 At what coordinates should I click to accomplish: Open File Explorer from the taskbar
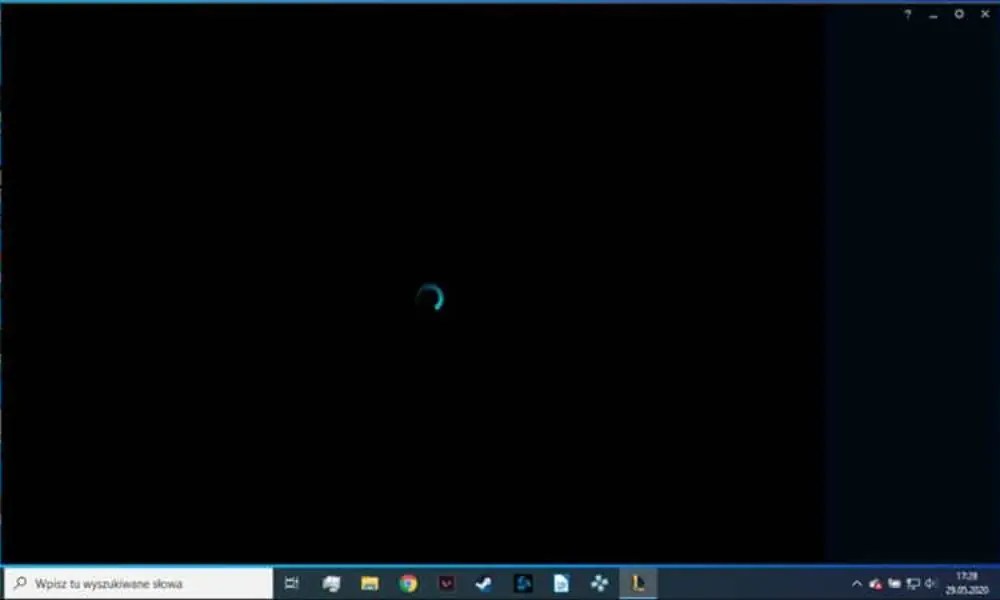[x=370, y=584]
